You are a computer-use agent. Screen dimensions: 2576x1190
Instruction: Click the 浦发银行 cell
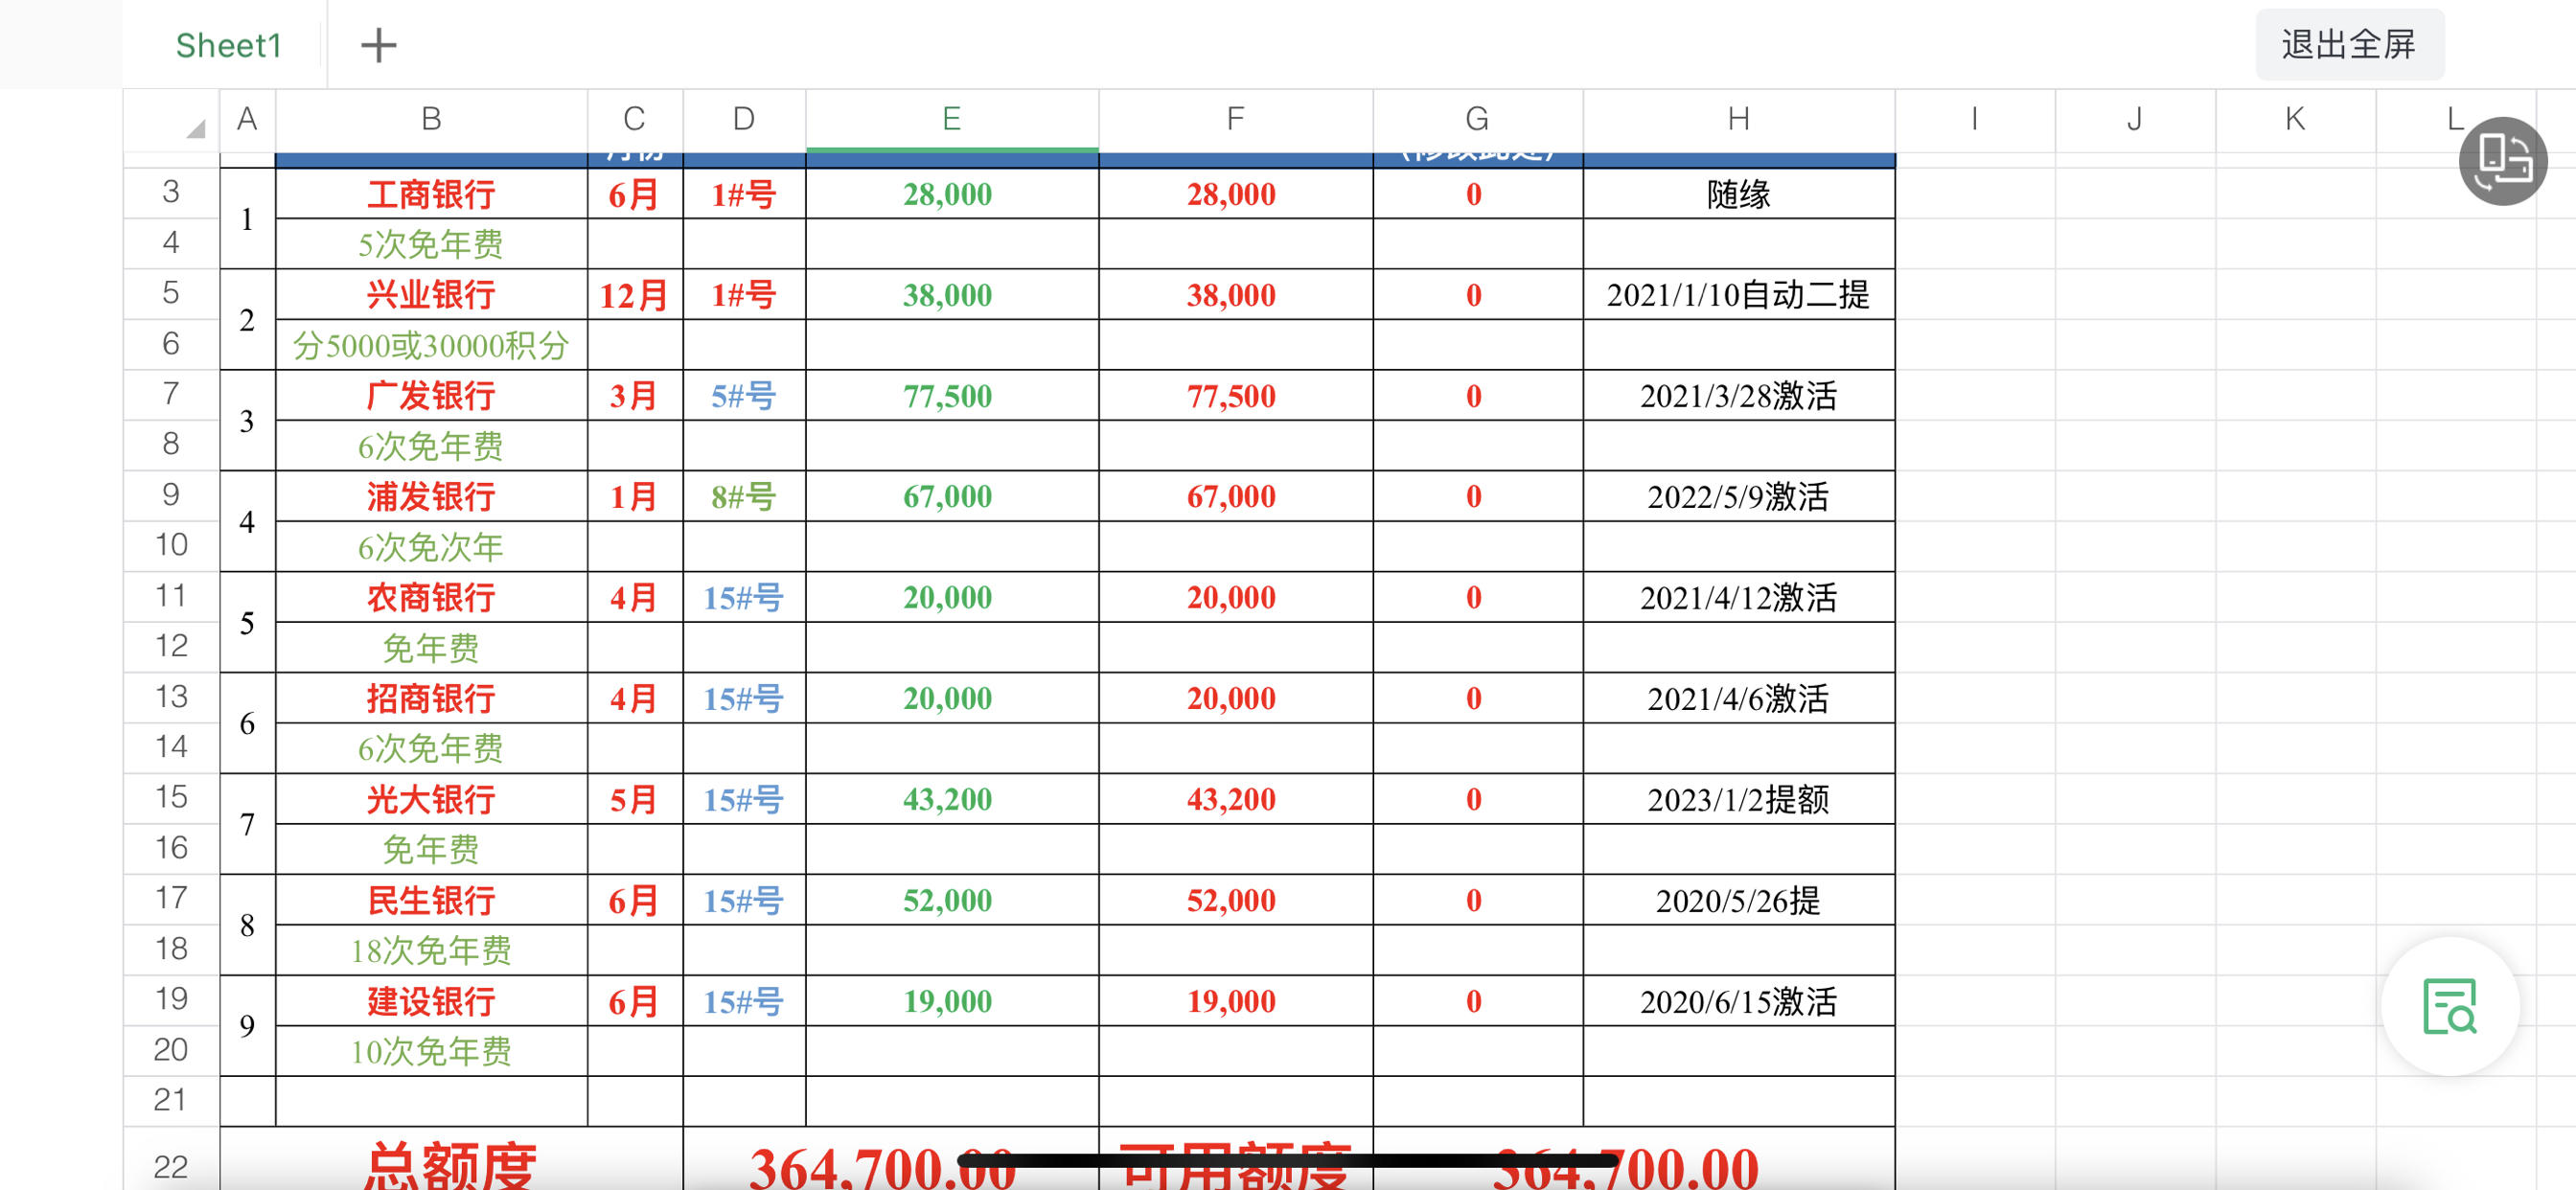pos(431,497)
